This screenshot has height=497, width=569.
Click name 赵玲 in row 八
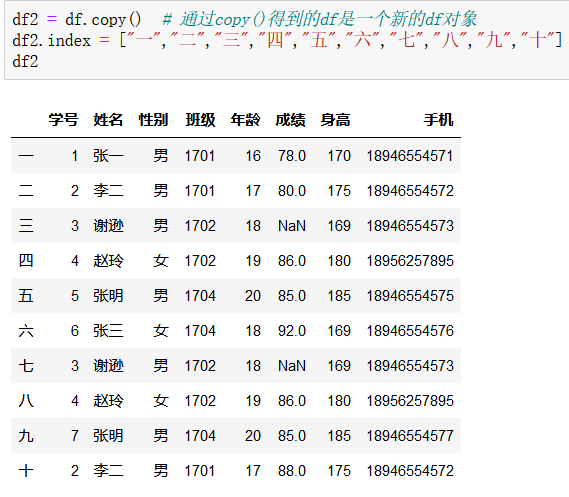point(108,401)
